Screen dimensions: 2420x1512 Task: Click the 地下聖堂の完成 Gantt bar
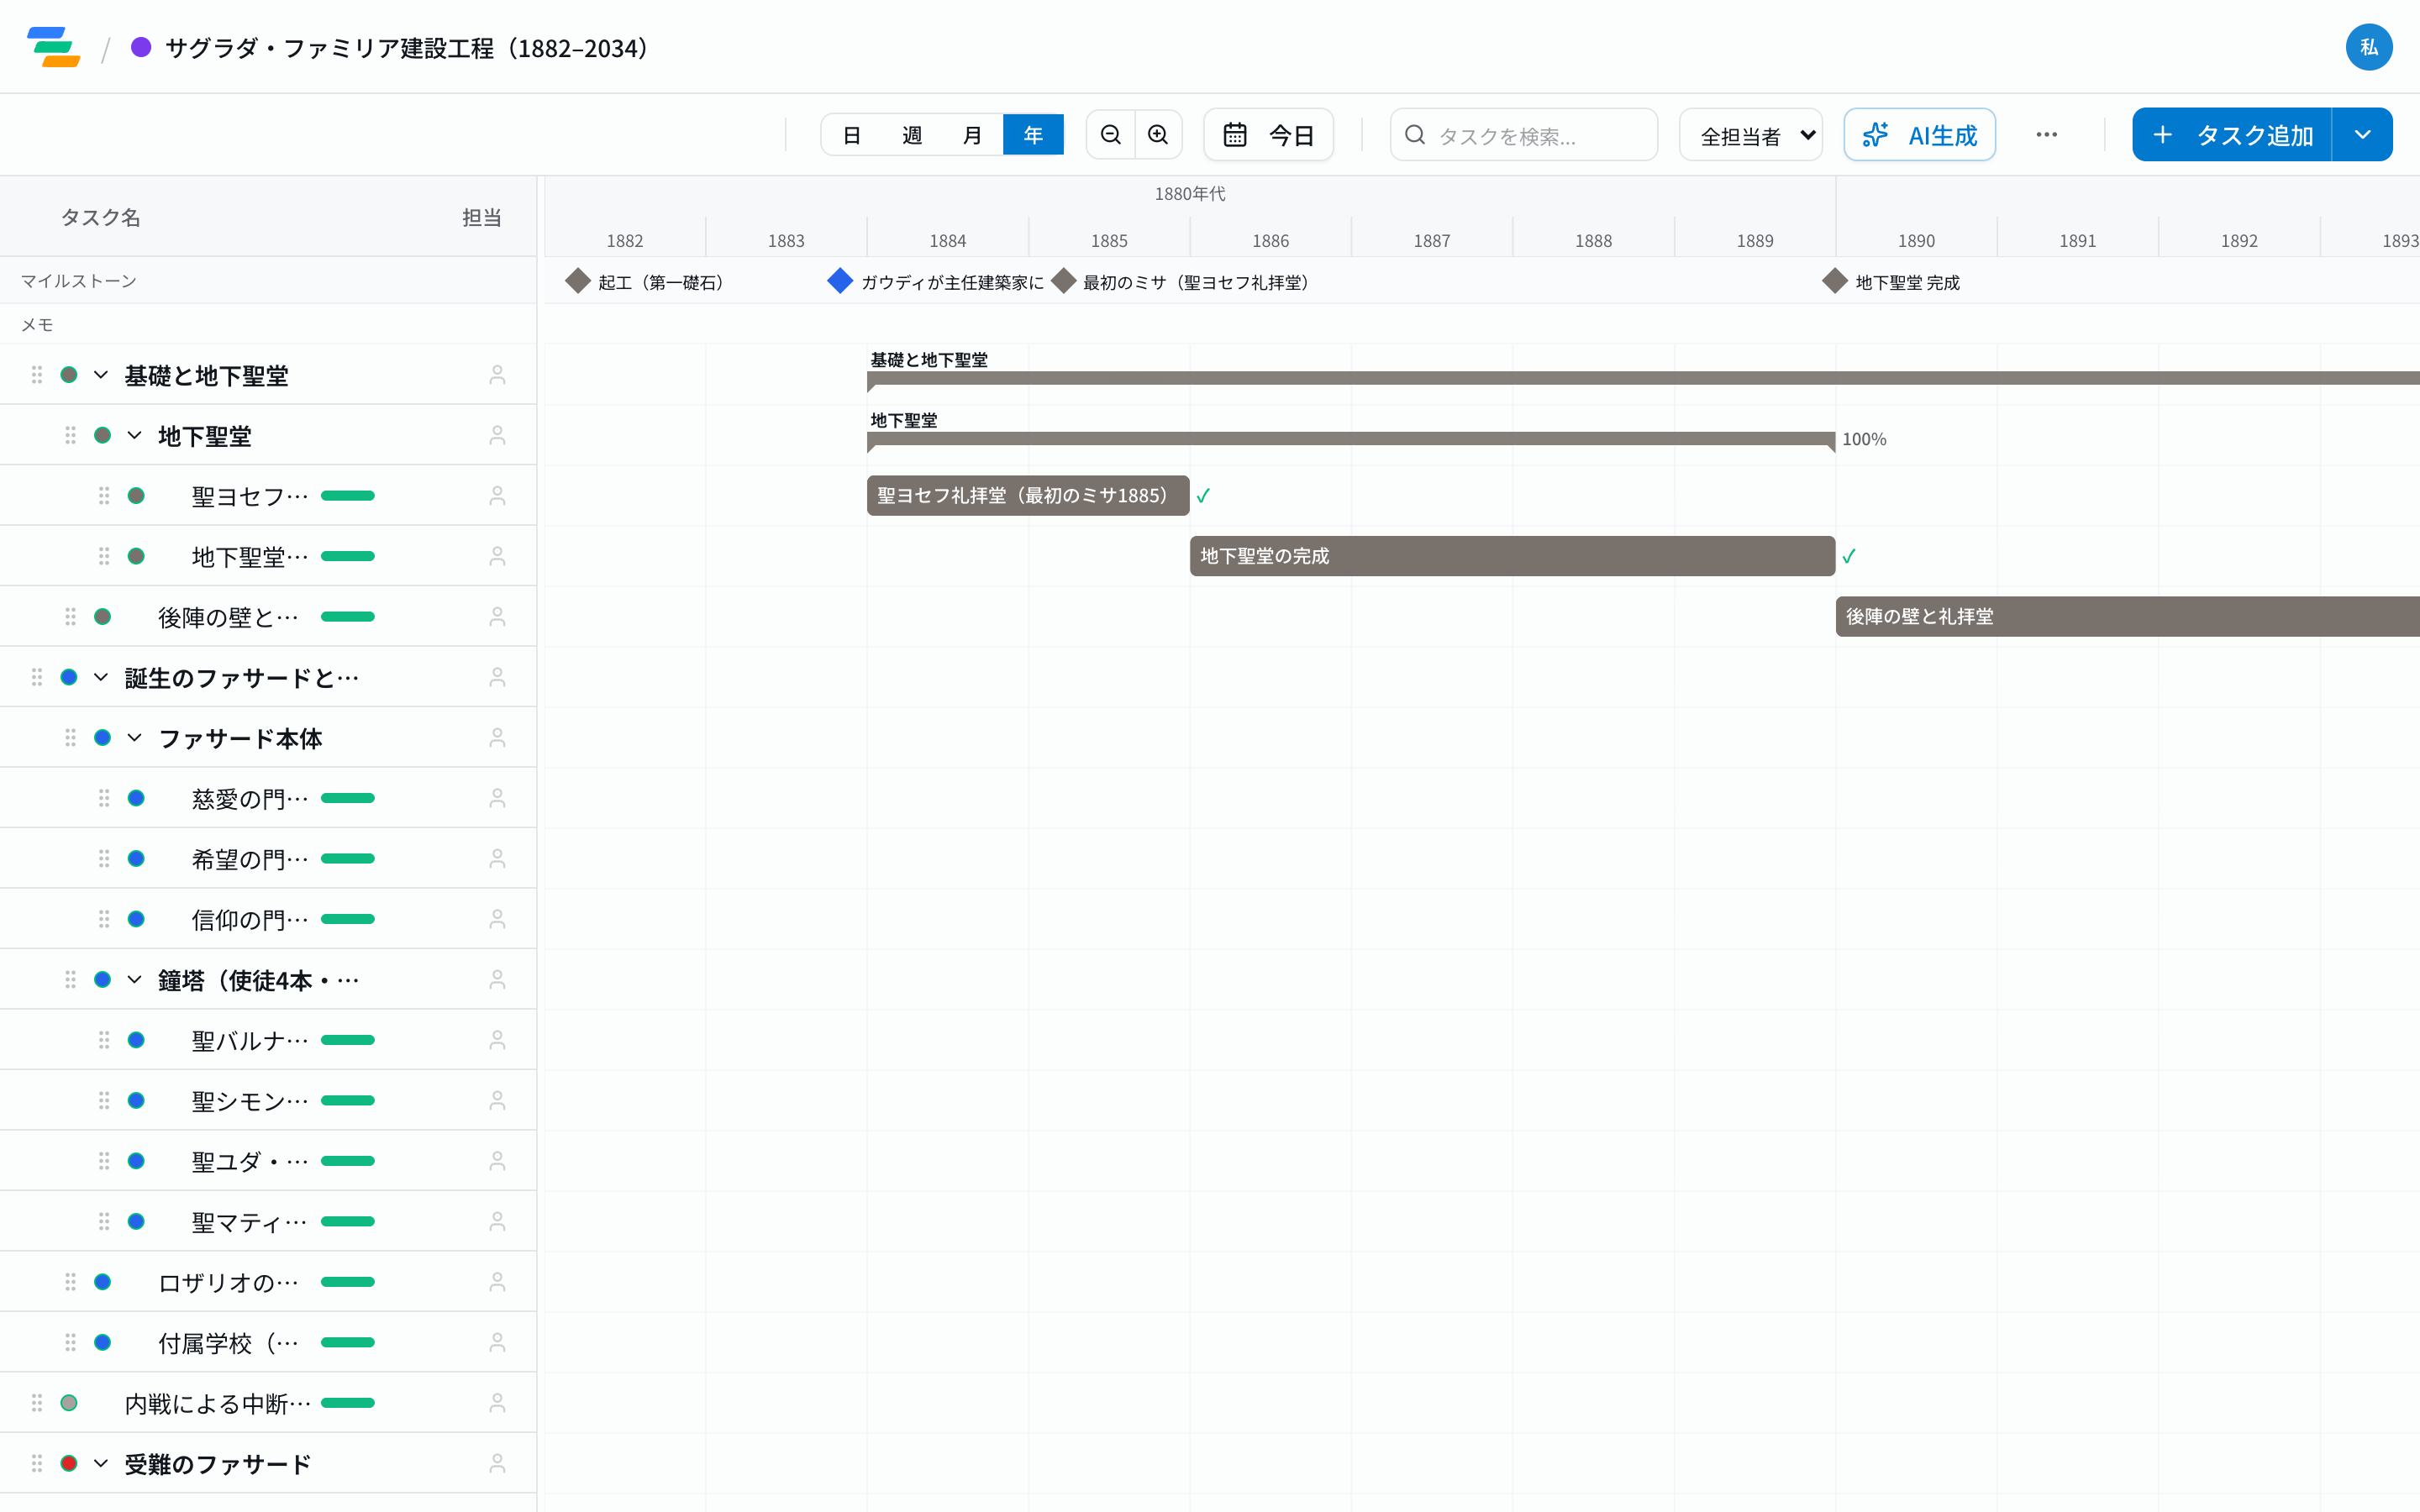pos(1512,556)
